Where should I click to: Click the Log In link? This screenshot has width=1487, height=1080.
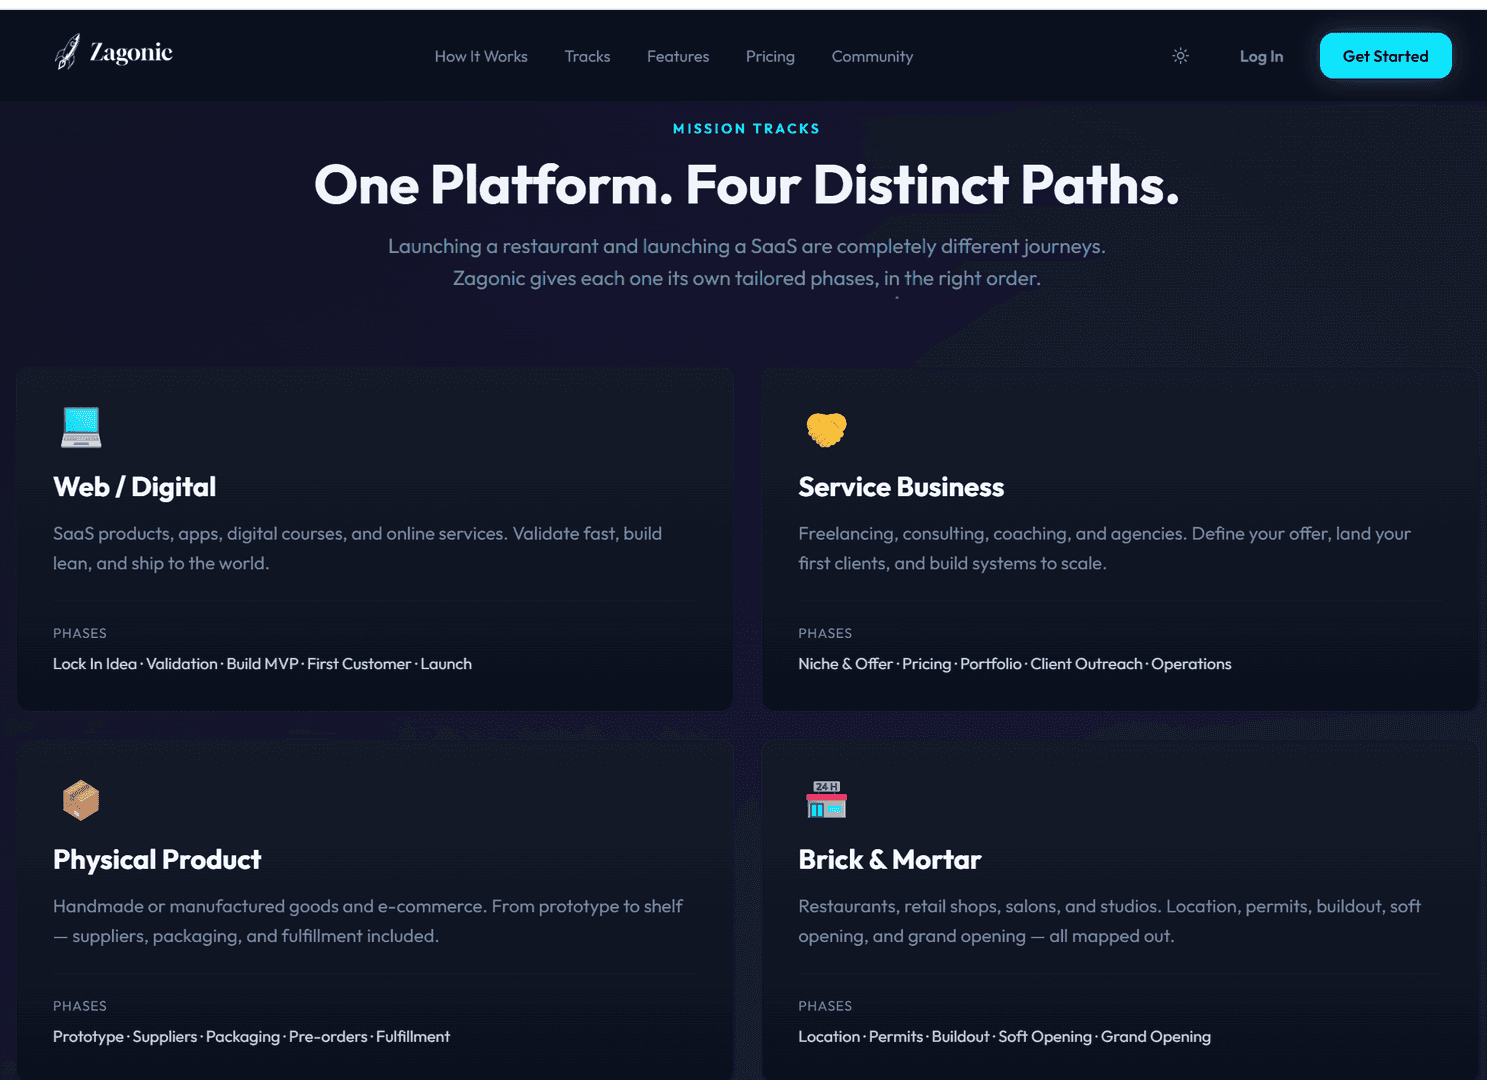point(1261,57)
